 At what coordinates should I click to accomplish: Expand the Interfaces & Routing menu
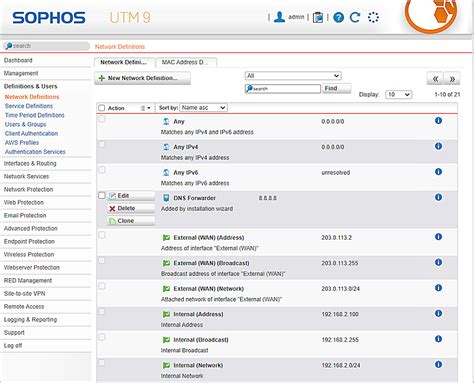point(30,163)
